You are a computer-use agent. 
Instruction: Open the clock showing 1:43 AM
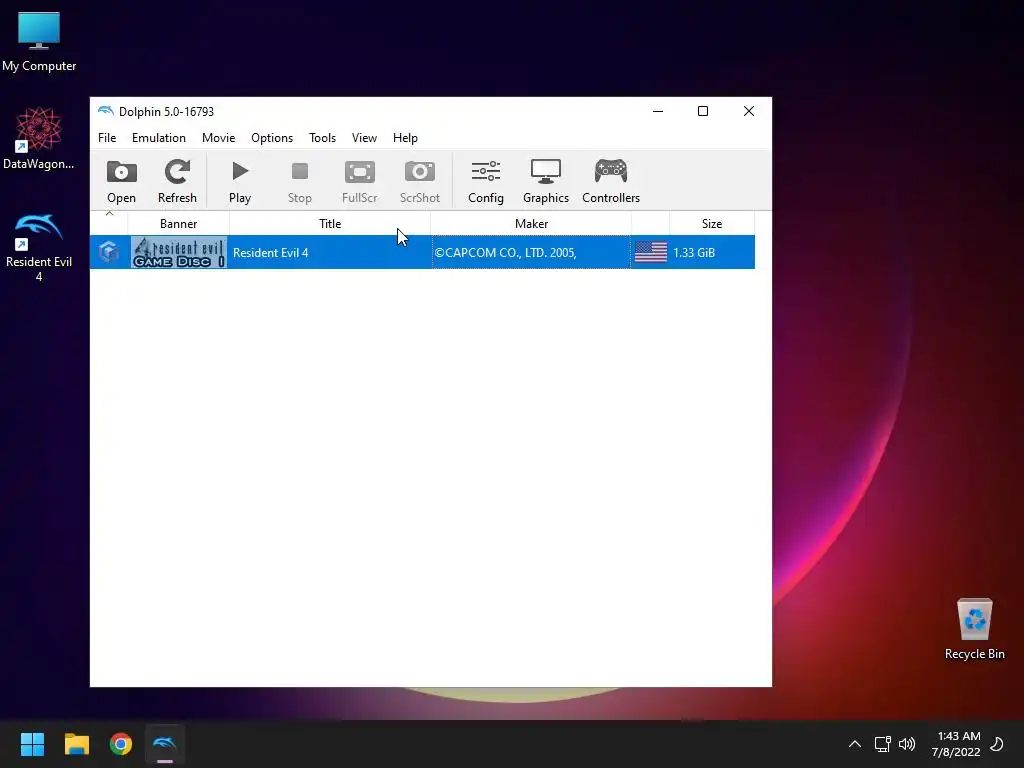[956, 744]
